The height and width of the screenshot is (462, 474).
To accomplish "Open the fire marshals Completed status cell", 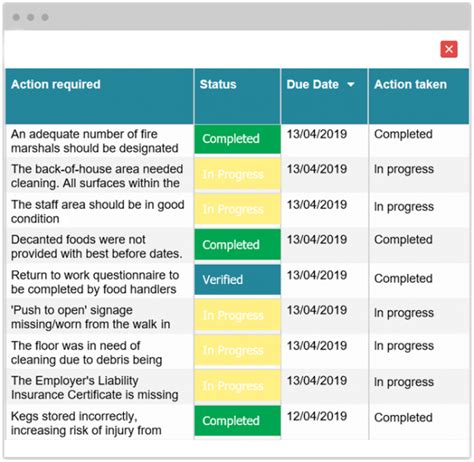I will (237, 139).
